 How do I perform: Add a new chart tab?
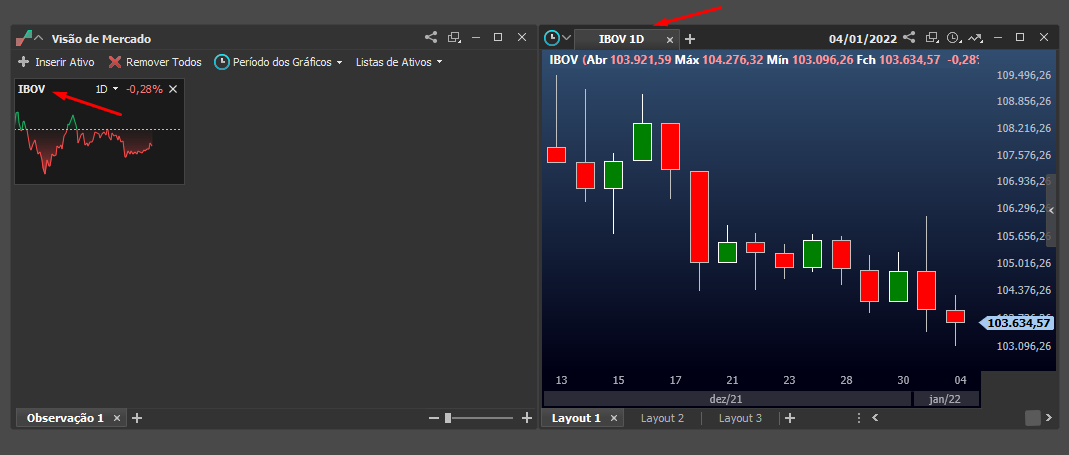[690, 39]
